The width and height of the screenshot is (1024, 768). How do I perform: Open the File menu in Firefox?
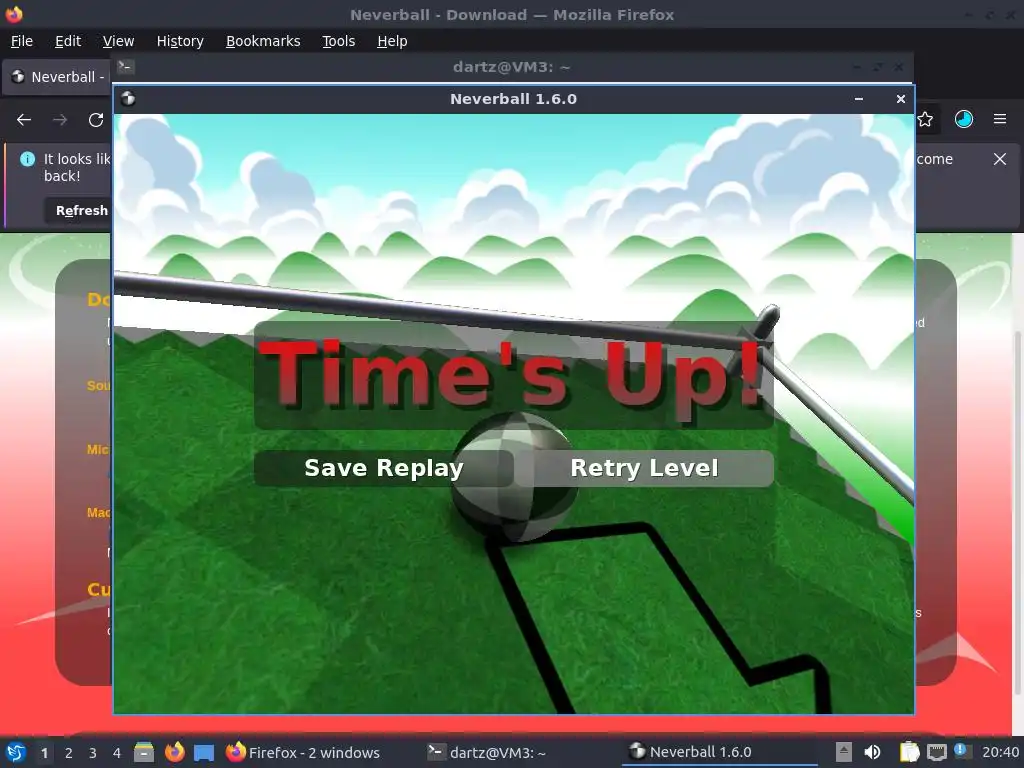[22, 41]
